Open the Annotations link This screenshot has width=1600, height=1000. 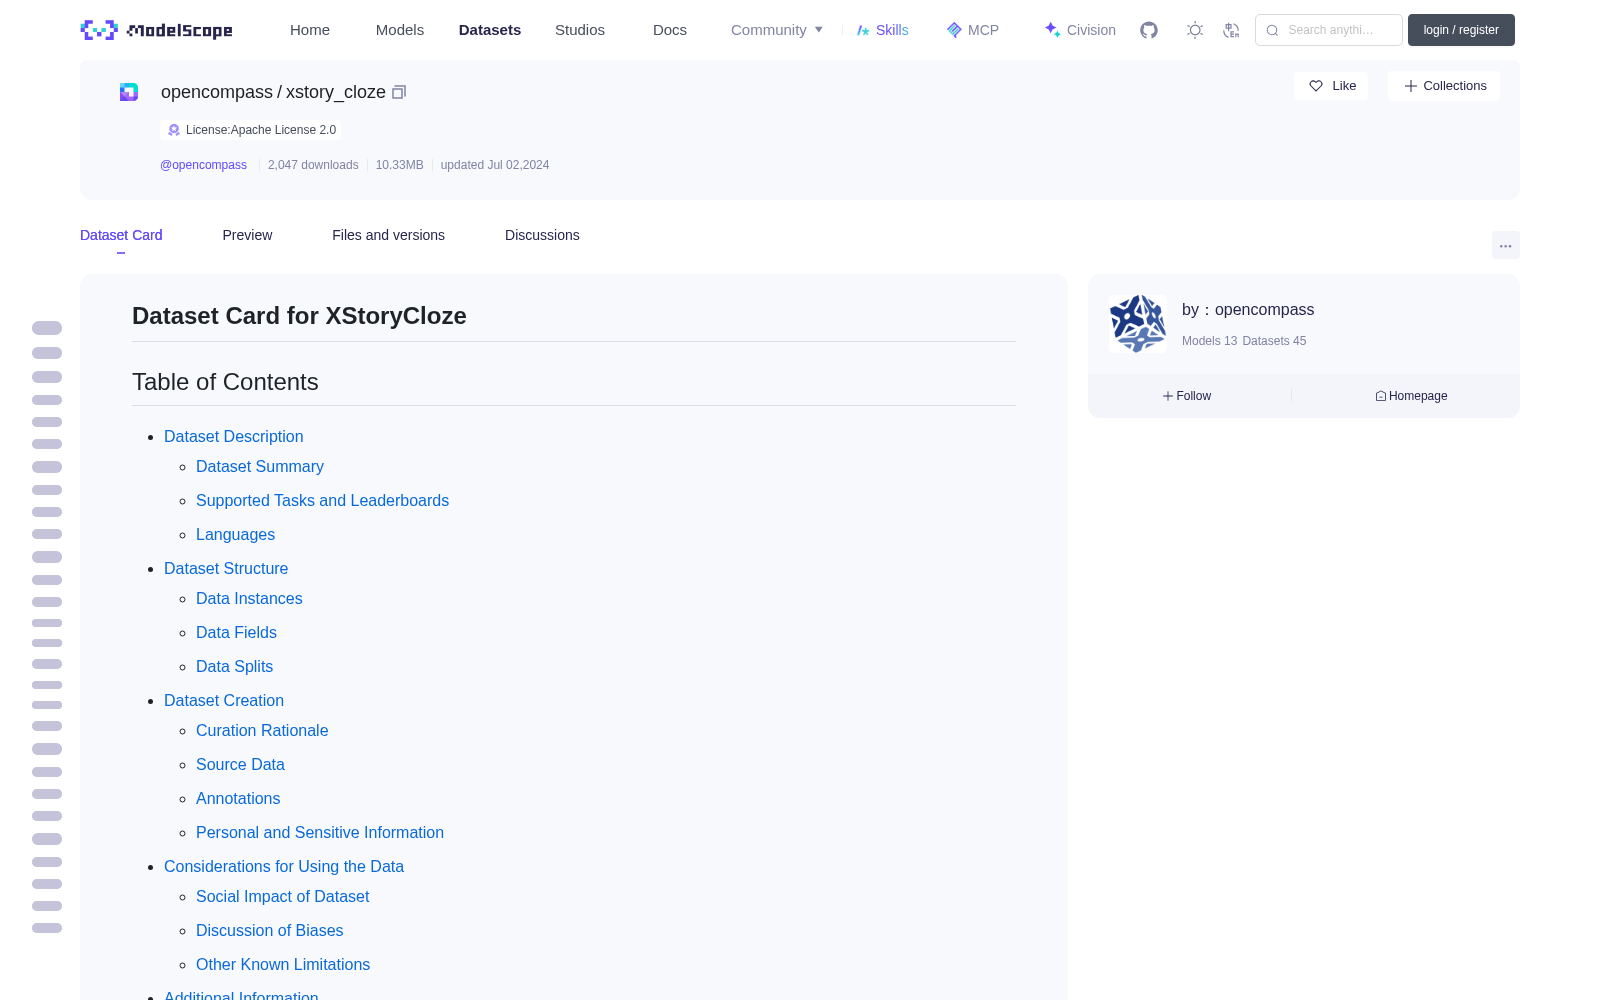(x=238, y=798)
